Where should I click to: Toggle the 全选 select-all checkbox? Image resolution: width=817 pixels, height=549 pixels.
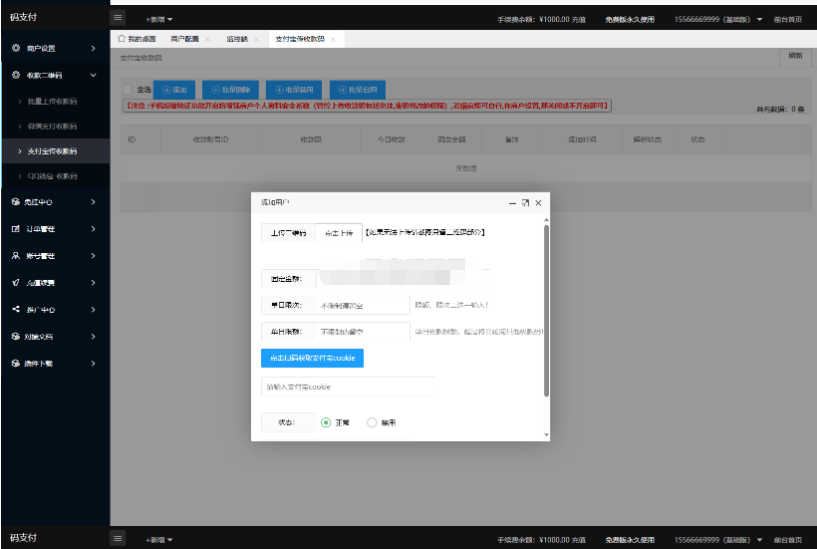127,90
